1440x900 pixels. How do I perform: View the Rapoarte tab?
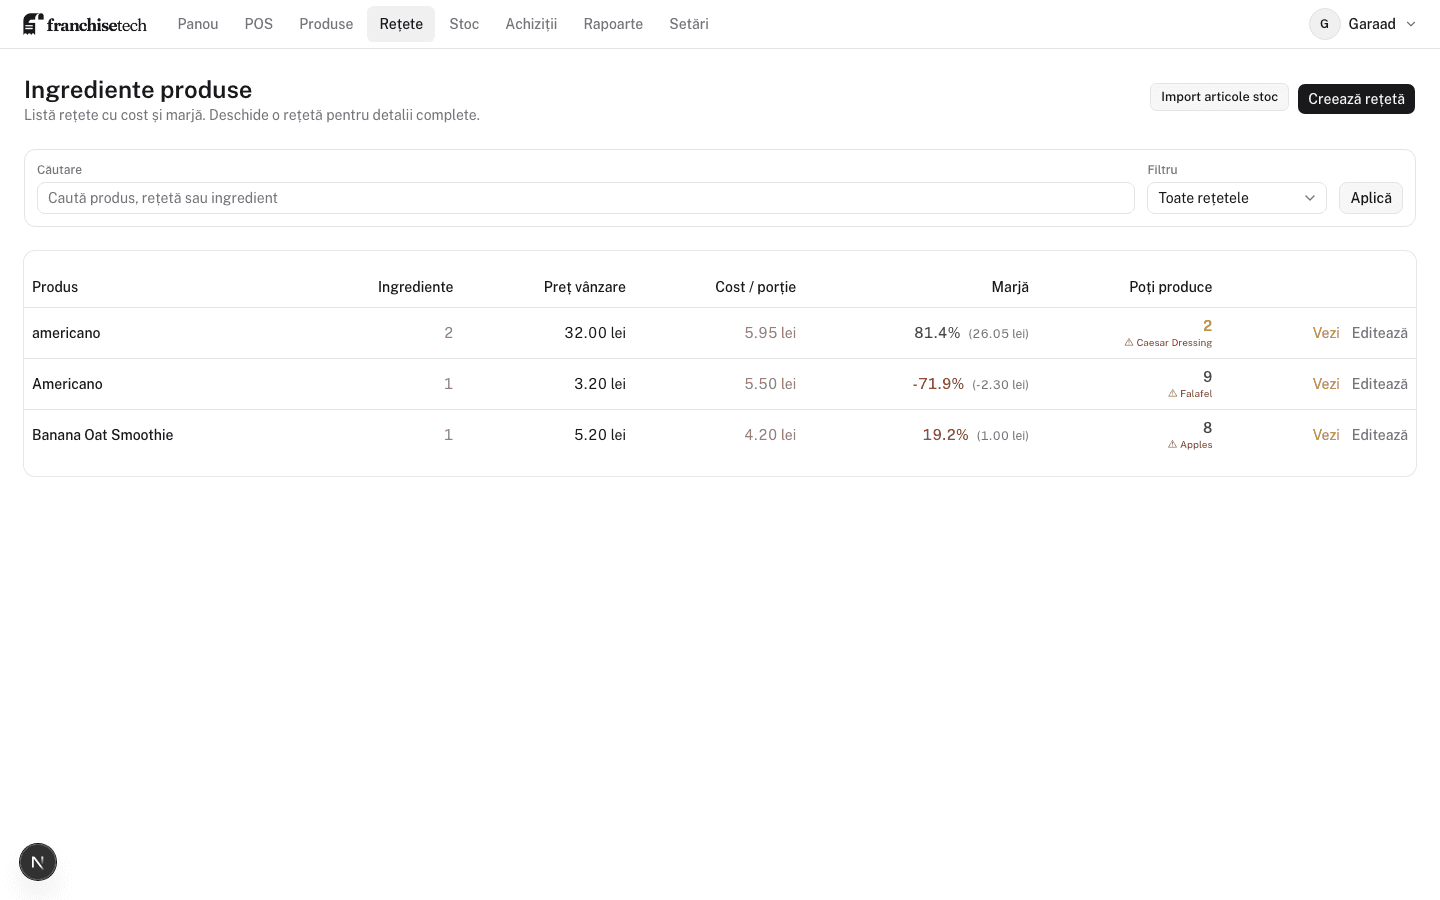pos(613,24)
